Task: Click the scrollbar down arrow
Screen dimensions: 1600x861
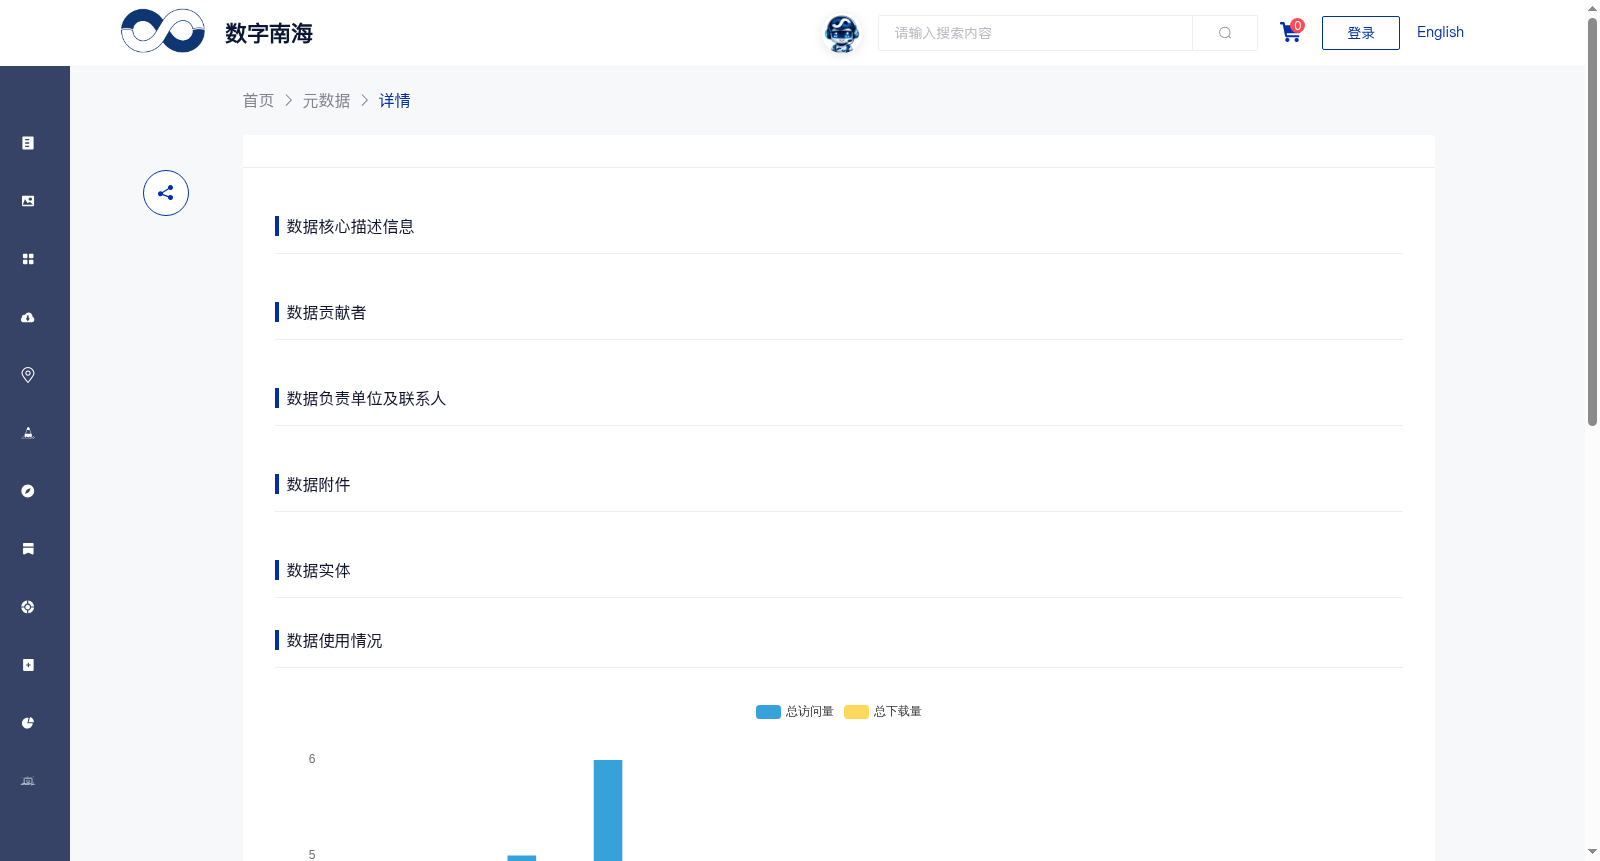Action: (1592, 852)
